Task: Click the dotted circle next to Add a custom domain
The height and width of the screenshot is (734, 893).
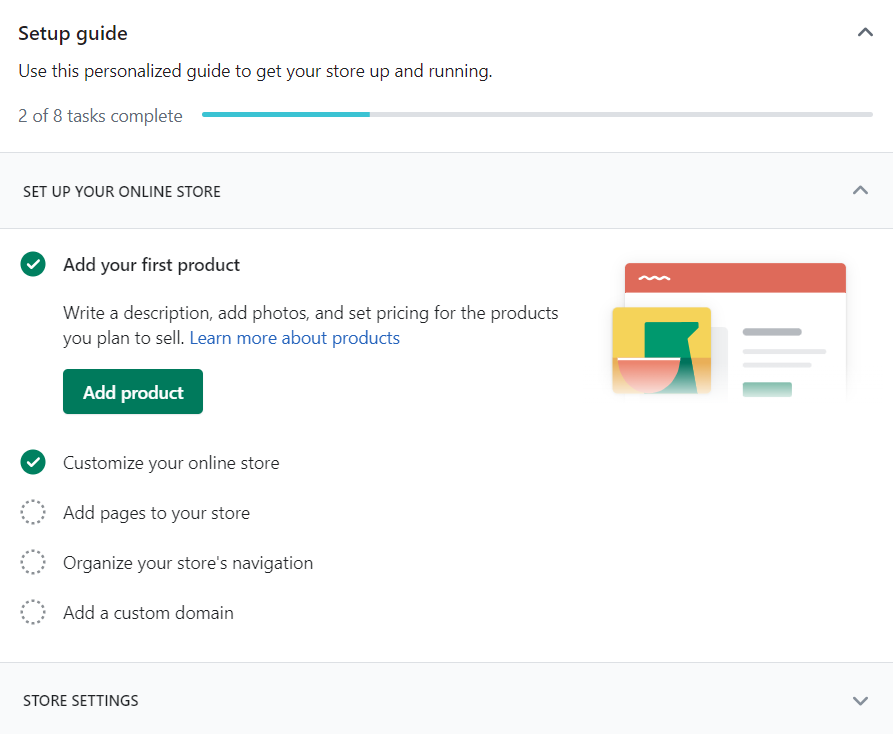Action: point(33,612)
